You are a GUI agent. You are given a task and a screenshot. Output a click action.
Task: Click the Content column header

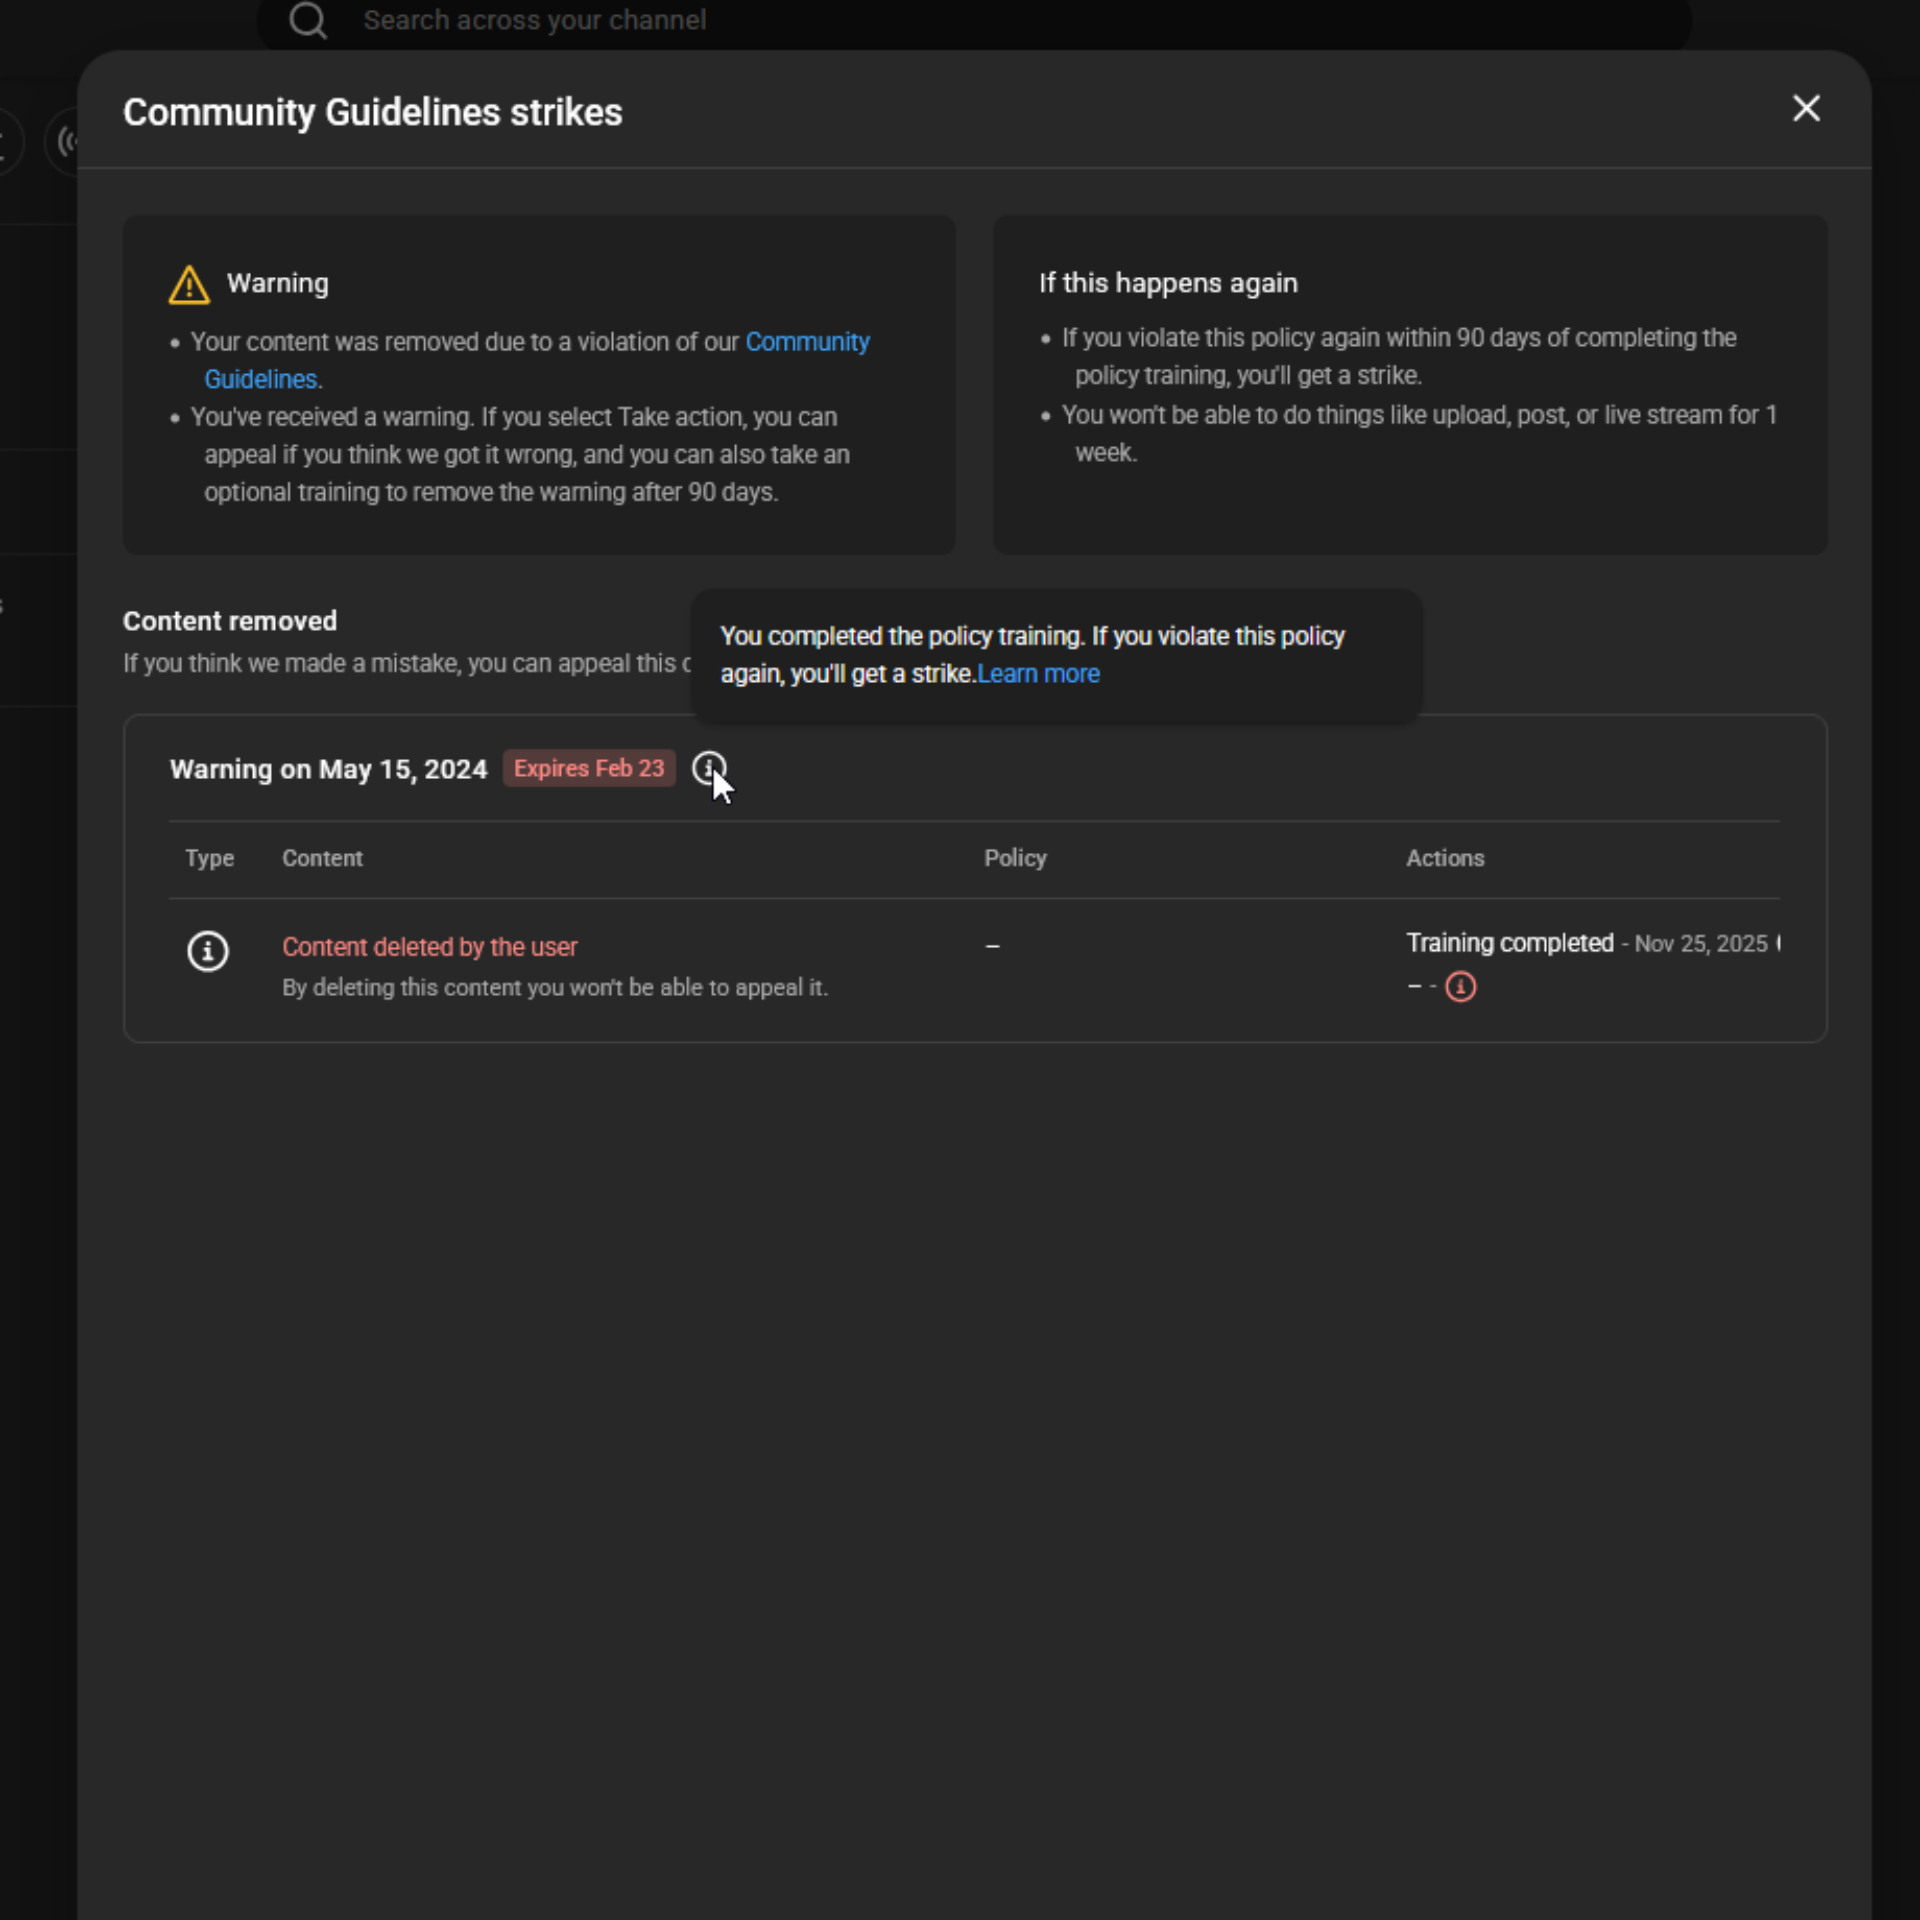(322, 858)
